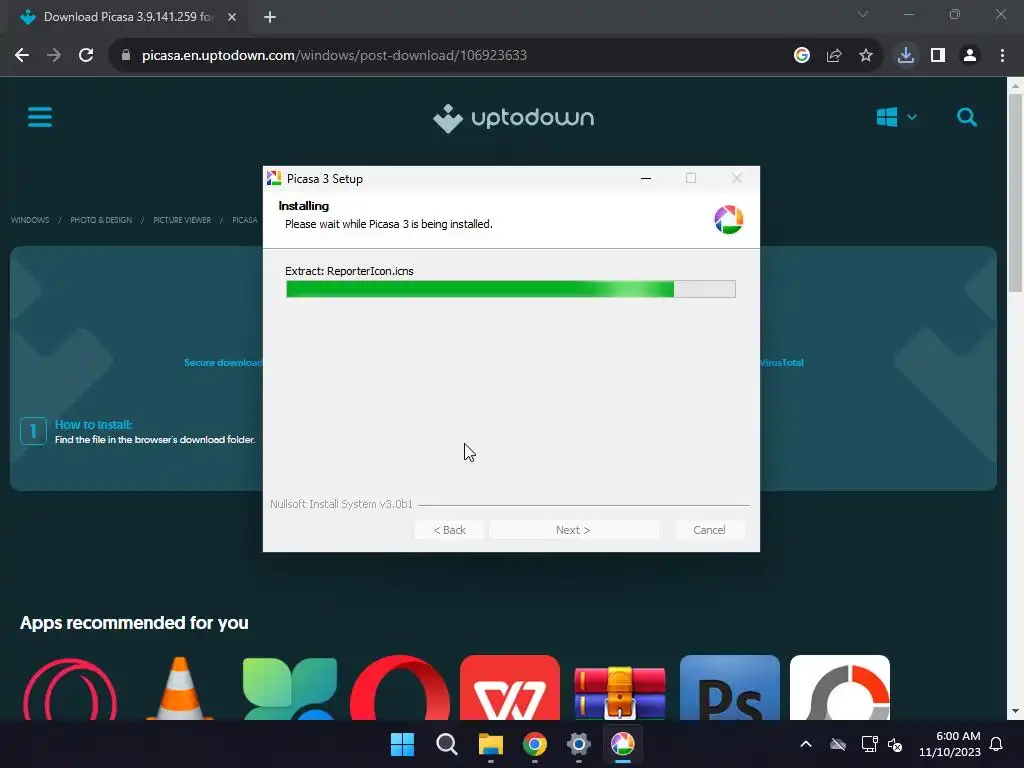
Task: Click the Next button in the installer
Action: [x=573, y=530]
